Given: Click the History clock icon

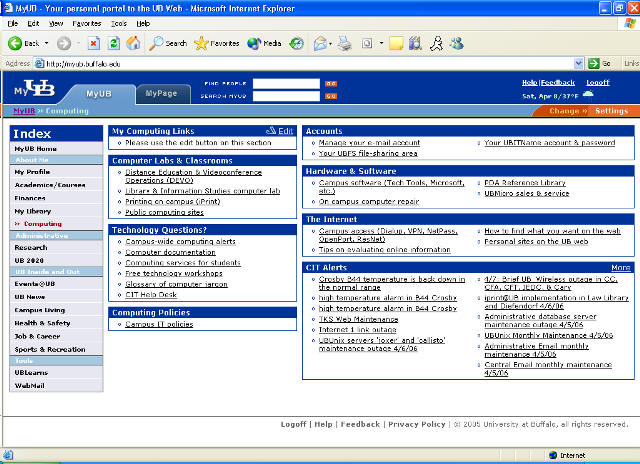Looking at the screenshot, I should 296,43.
